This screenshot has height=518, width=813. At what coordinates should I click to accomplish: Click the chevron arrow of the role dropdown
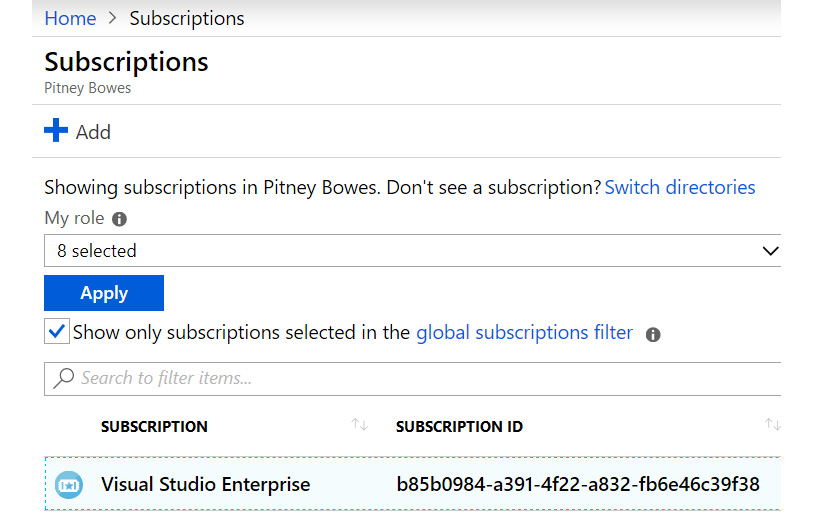coord(770,251)
